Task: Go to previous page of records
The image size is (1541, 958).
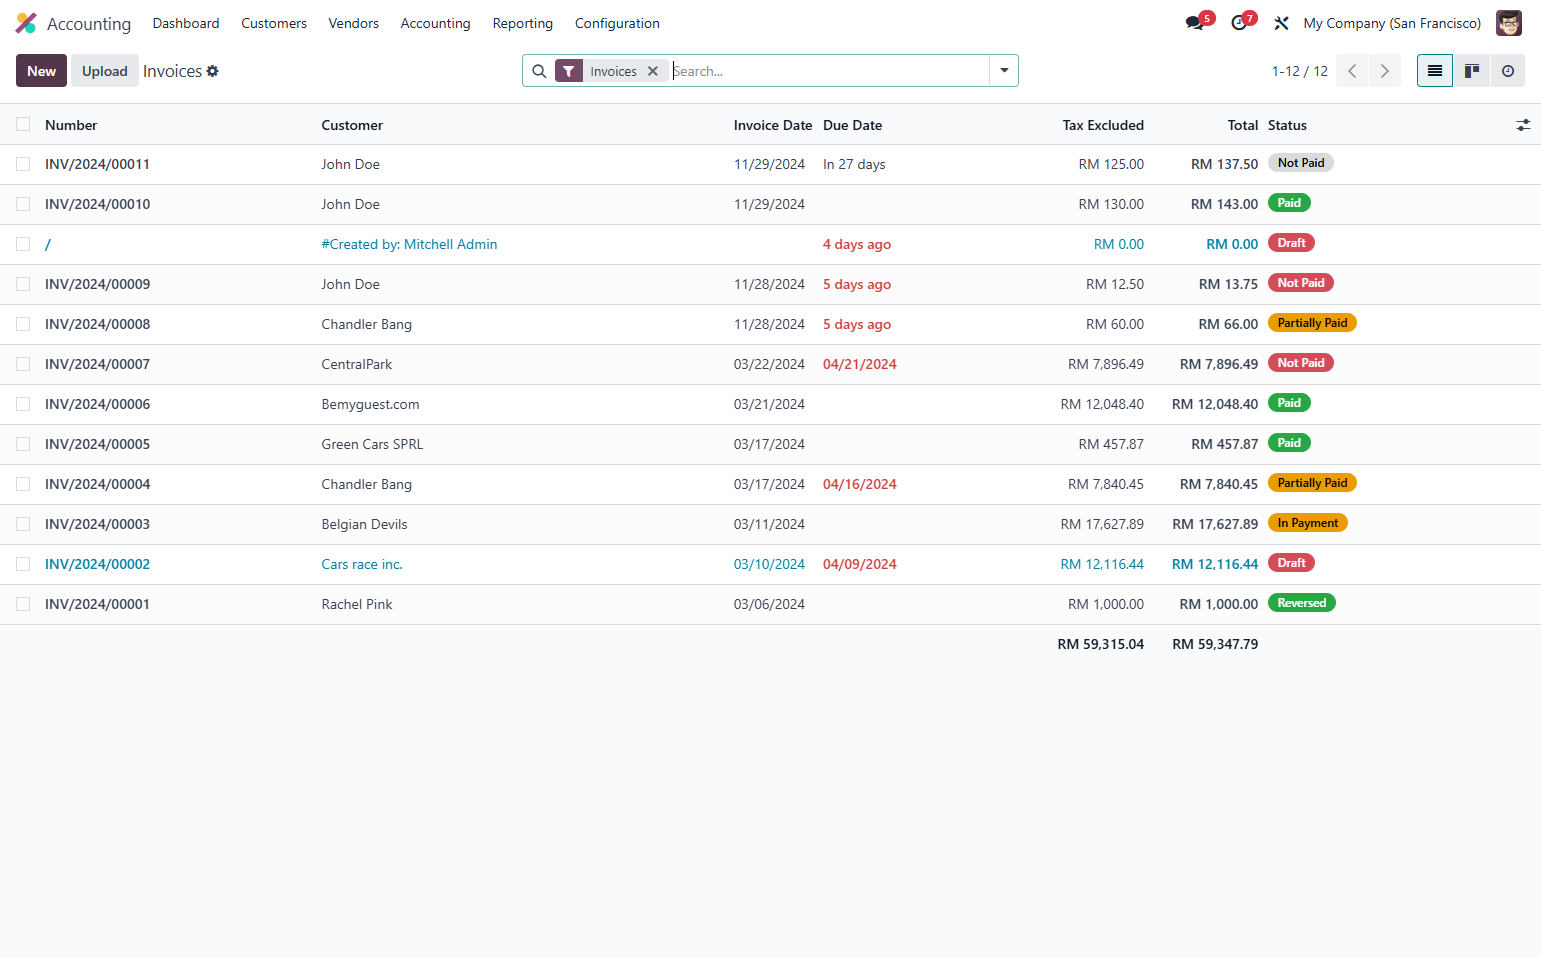Action: pyautogui.click(x=1352, y=71)
